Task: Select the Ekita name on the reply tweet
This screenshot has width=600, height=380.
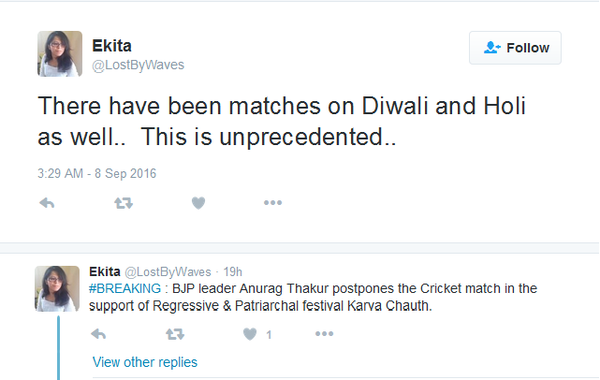Action: pyautogui.click(x=104, y=272)
